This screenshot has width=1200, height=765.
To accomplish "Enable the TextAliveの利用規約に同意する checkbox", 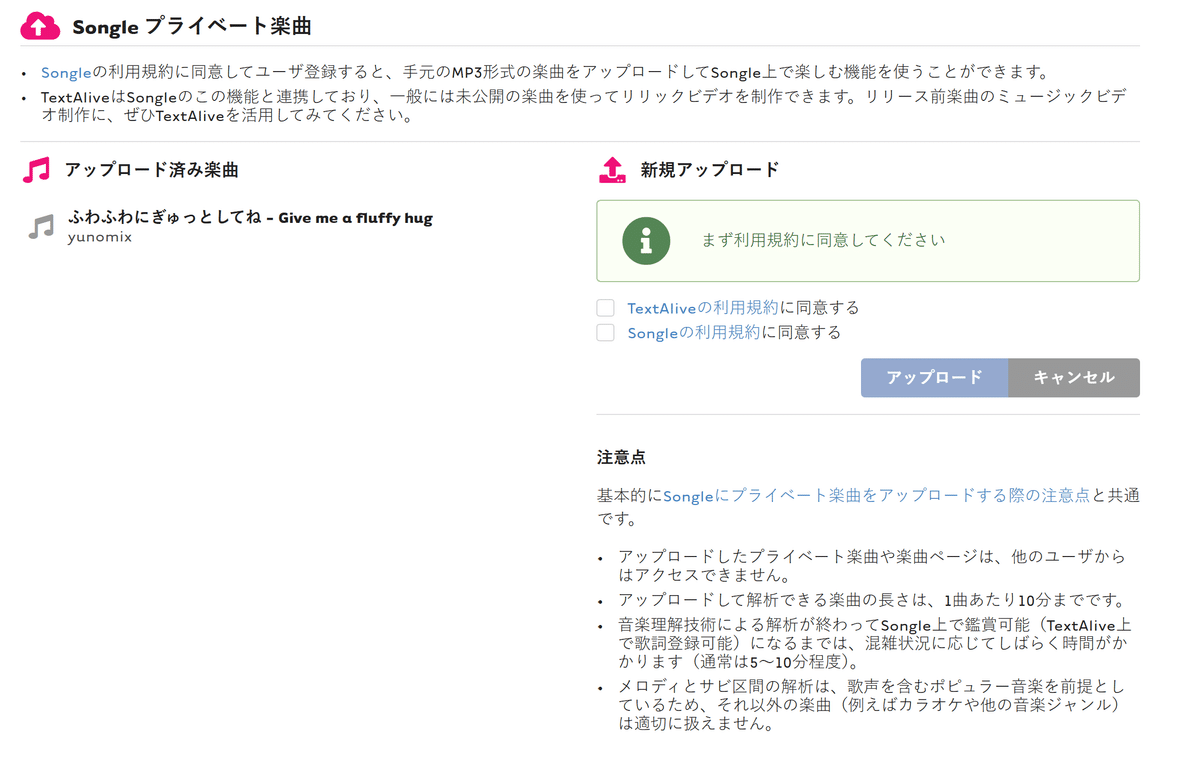I will tap(605, 309).
